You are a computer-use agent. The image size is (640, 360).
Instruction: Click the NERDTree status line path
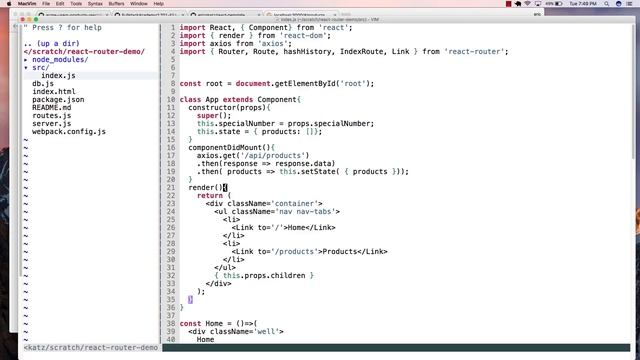[91, 348]
